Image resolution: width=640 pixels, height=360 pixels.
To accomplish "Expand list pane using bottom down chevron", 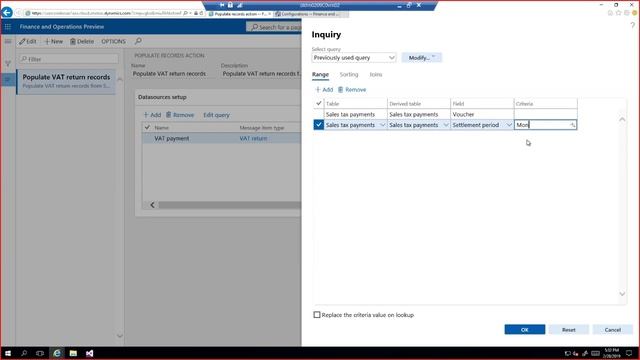I will coord(120,336).
